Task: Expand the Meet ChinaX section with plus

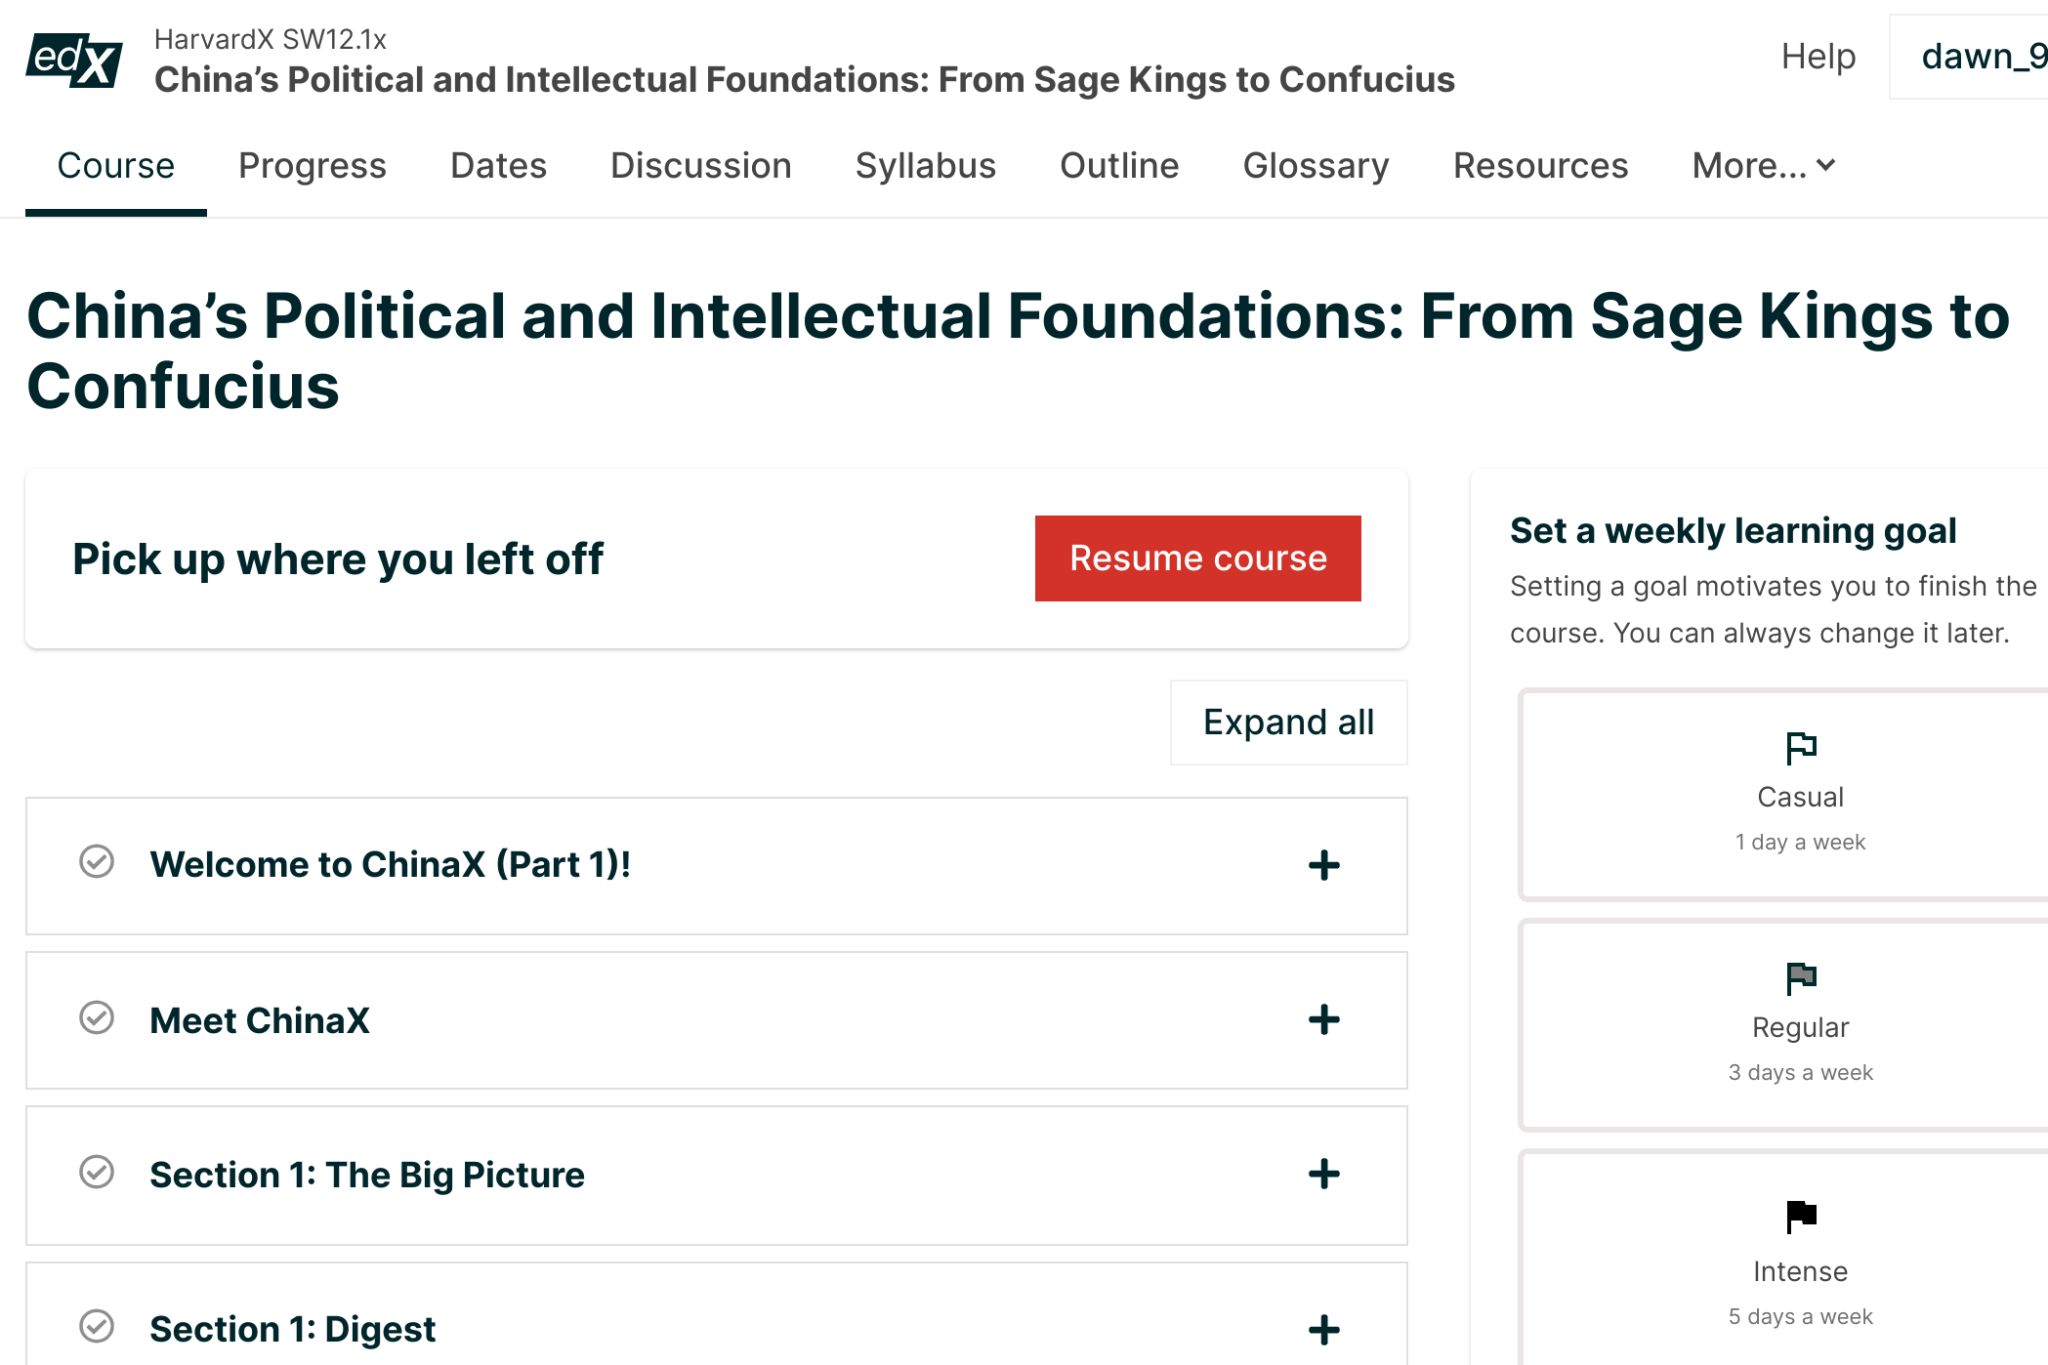Action: [x=1323, y=1020]
